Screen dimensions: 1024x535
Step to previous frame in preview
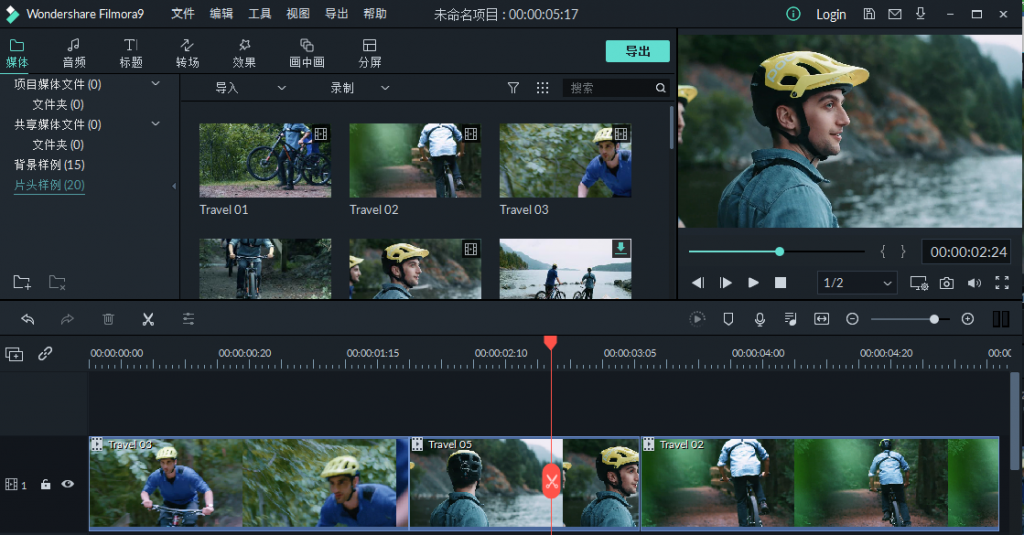point(698,283)
